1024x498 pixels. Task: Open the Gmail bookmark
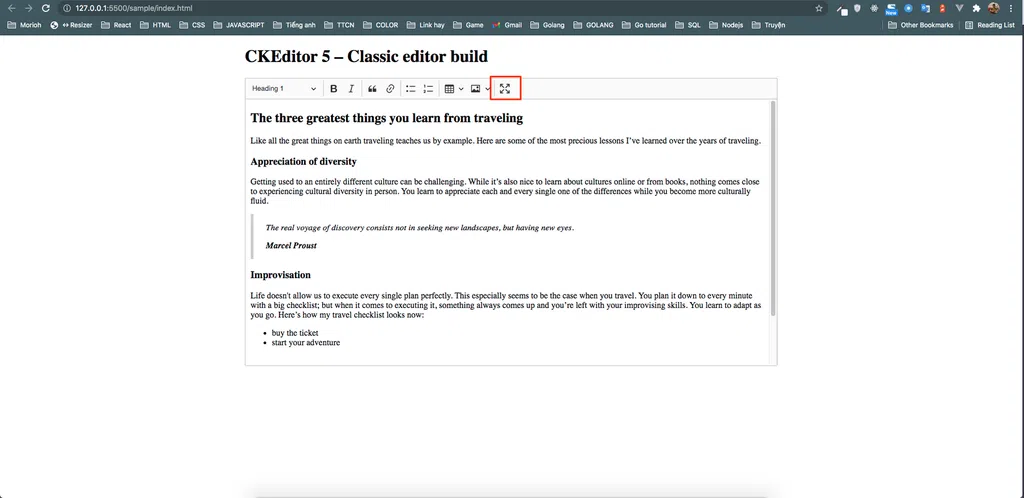click(x=507, y=25)
